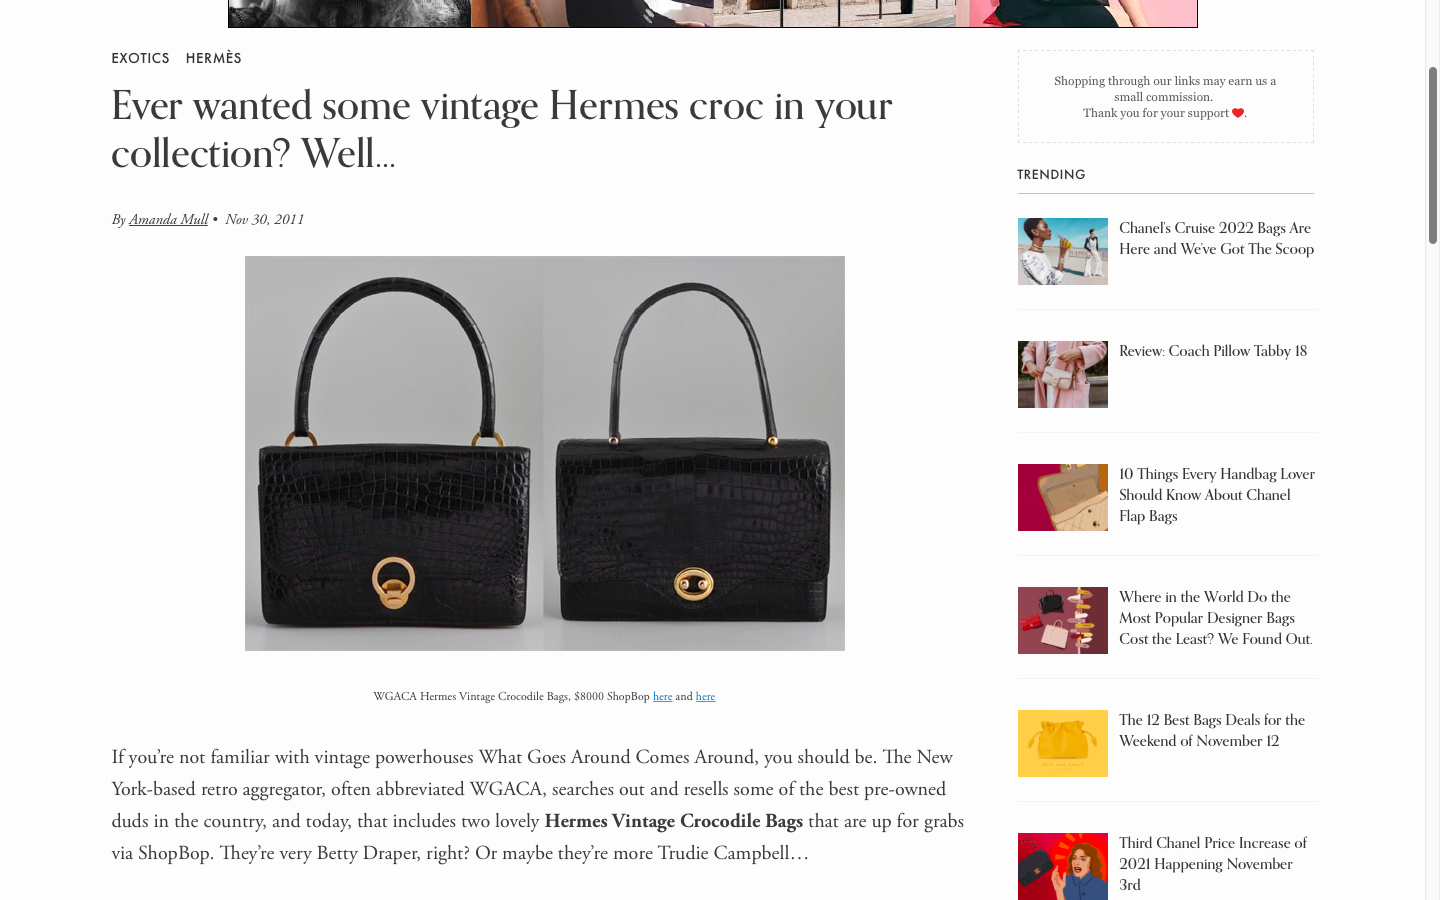Open 'Where in the World' designer bags link
This screenshot has height=900, width=1440.
pyautogui.click(x=1216, y=618)
